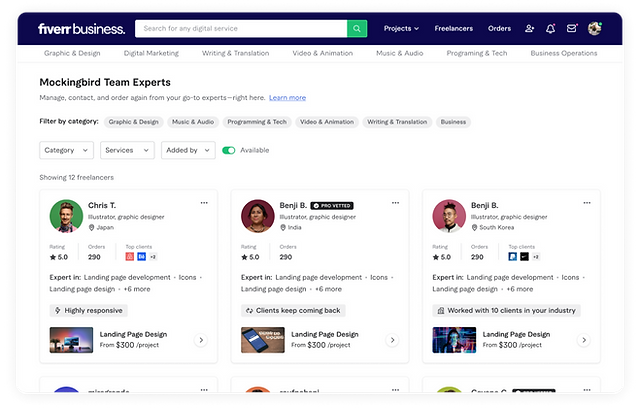Open the three-dot menu on South Korea Benji B. card

tap(587, 203)
